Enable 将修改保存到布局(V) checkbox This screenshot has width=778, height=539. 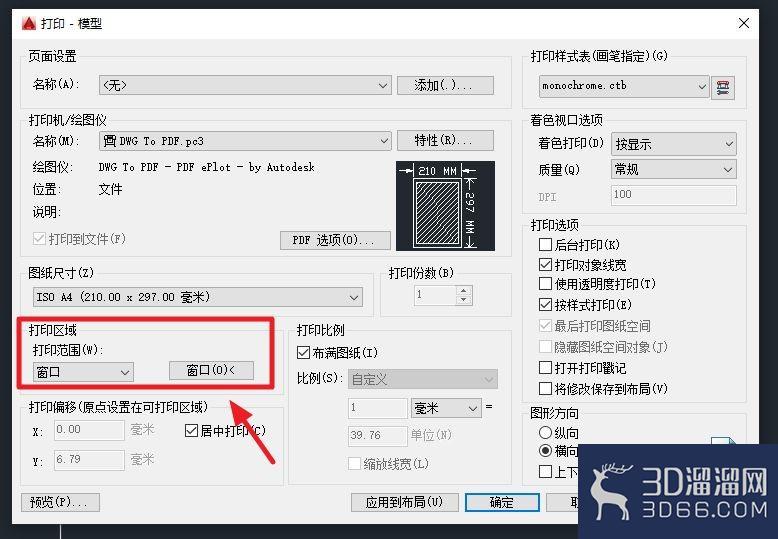pos(545,388)
